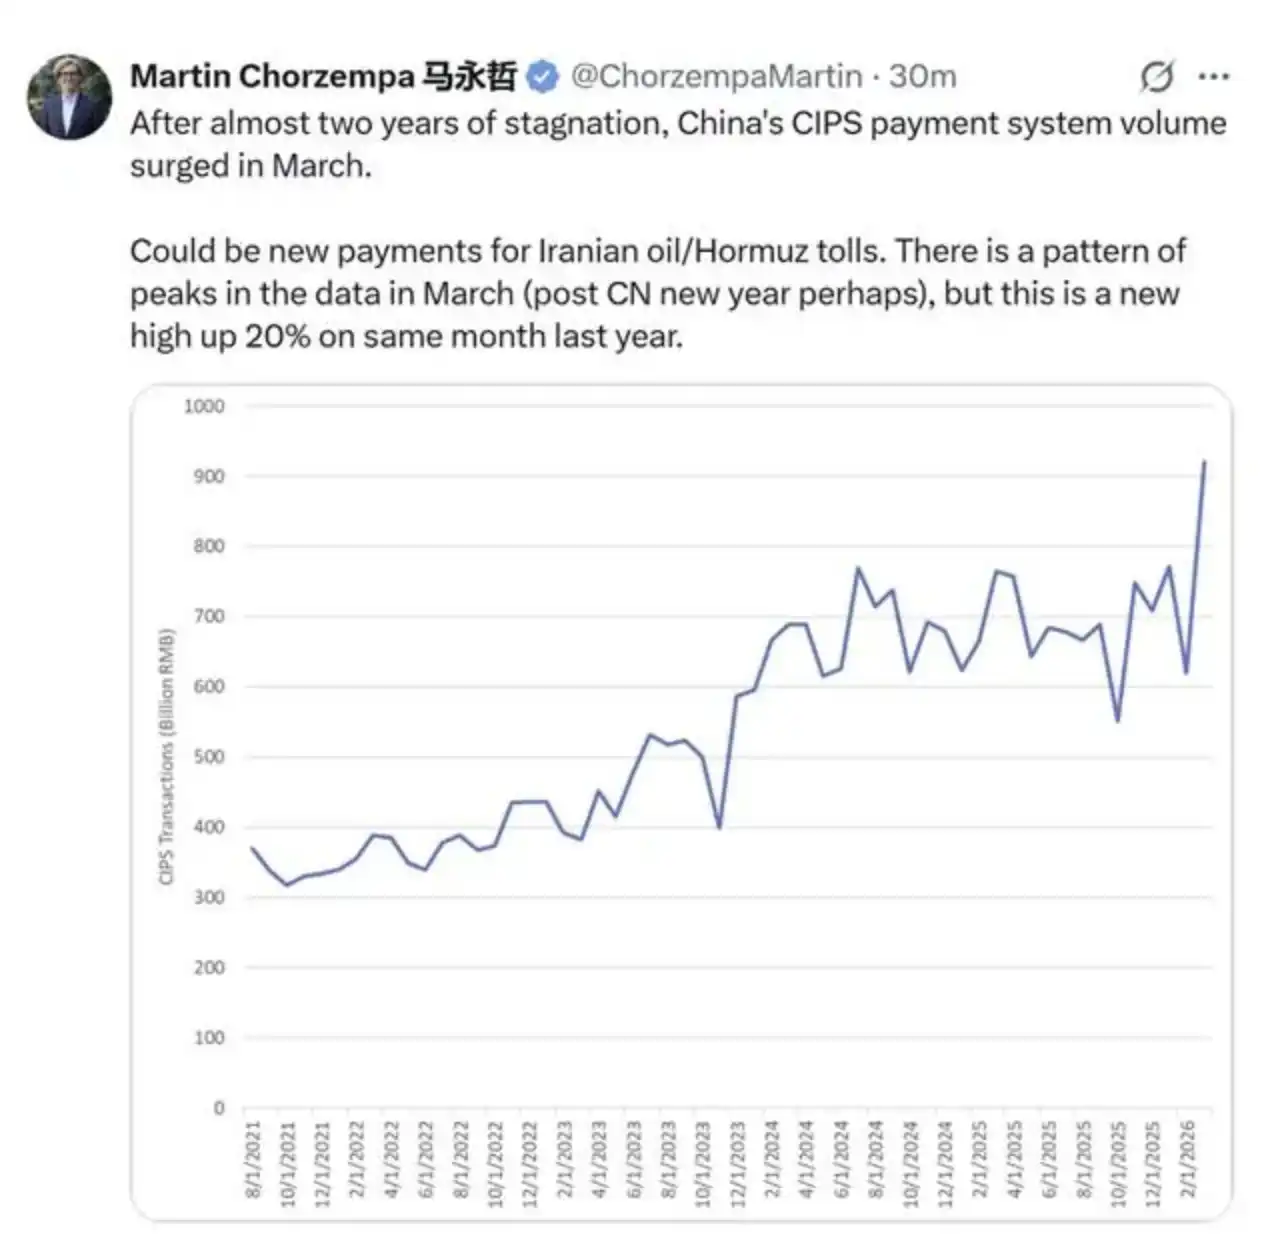Click the blue verified badge

click(542, 77)
